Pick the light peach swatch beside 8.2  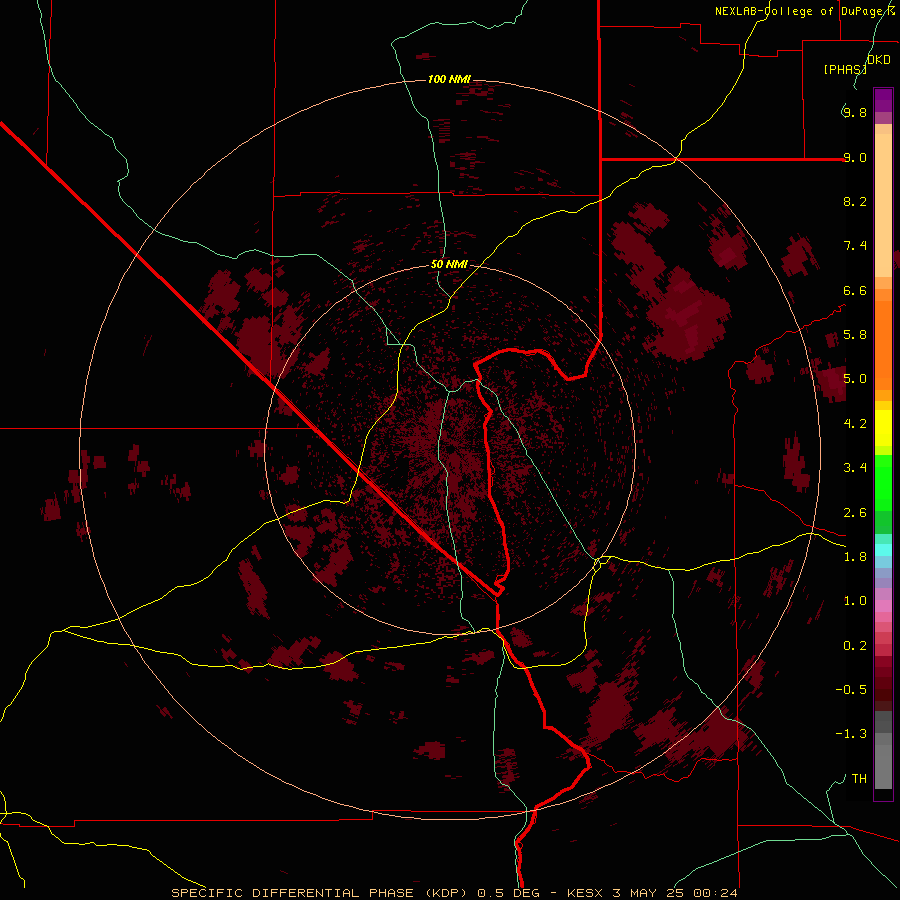[883, 205]
